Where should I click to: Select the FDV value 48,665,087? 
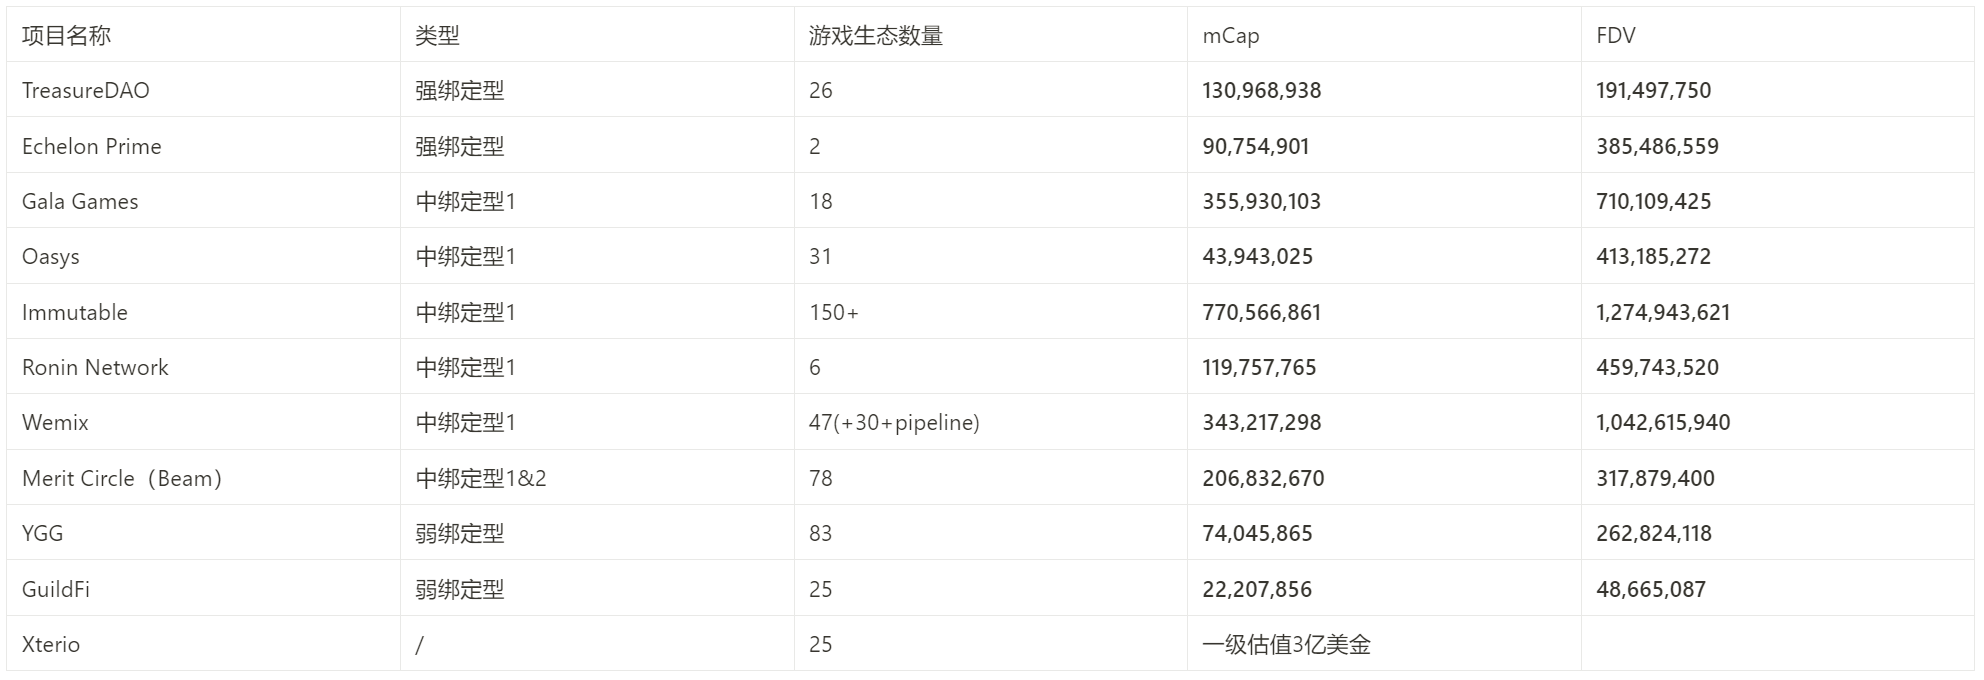coord(1651,589)
